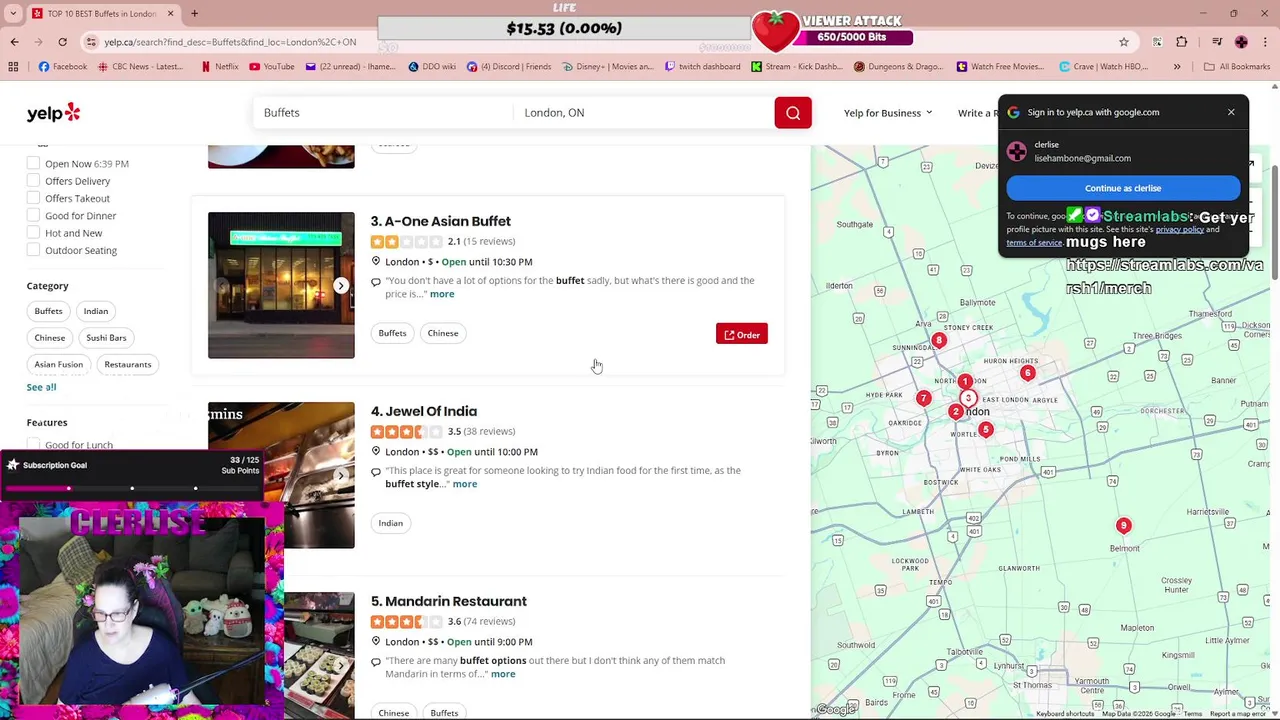
Task: Bookmark this page with star icon
Action: tap(1124, 42)
